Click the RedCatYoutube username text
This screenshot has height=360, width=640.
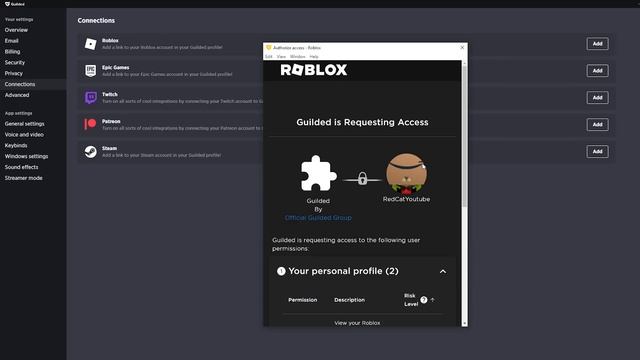(407, 199)
